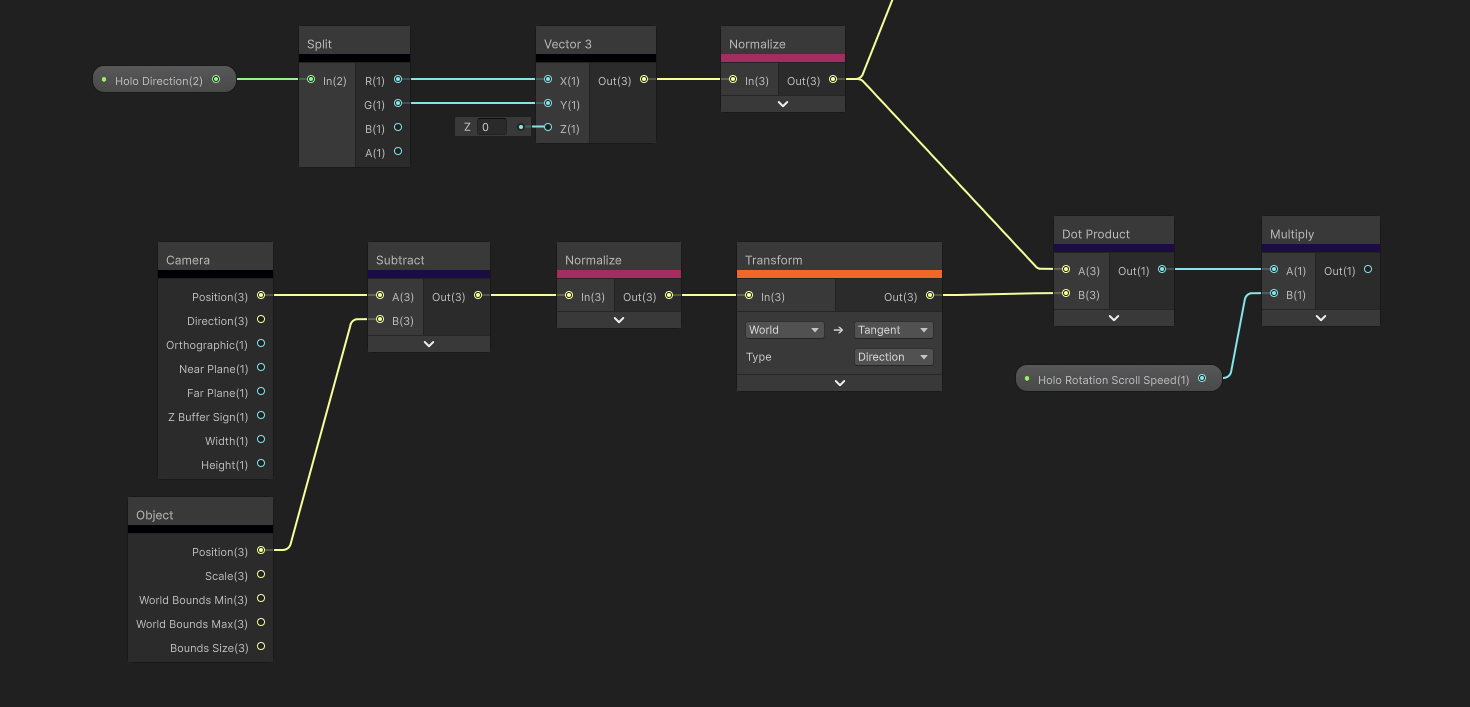Click the Direction(3) port on Camera node
The image size is (1470, 707).
coord(260,319)
